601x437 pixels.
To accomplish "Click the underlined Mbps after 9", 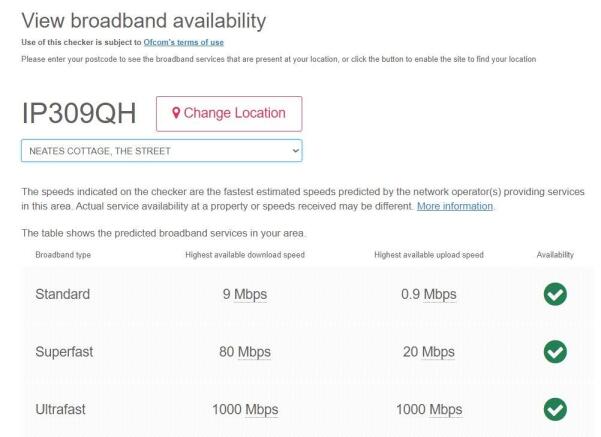I will [x=251, y=294].
